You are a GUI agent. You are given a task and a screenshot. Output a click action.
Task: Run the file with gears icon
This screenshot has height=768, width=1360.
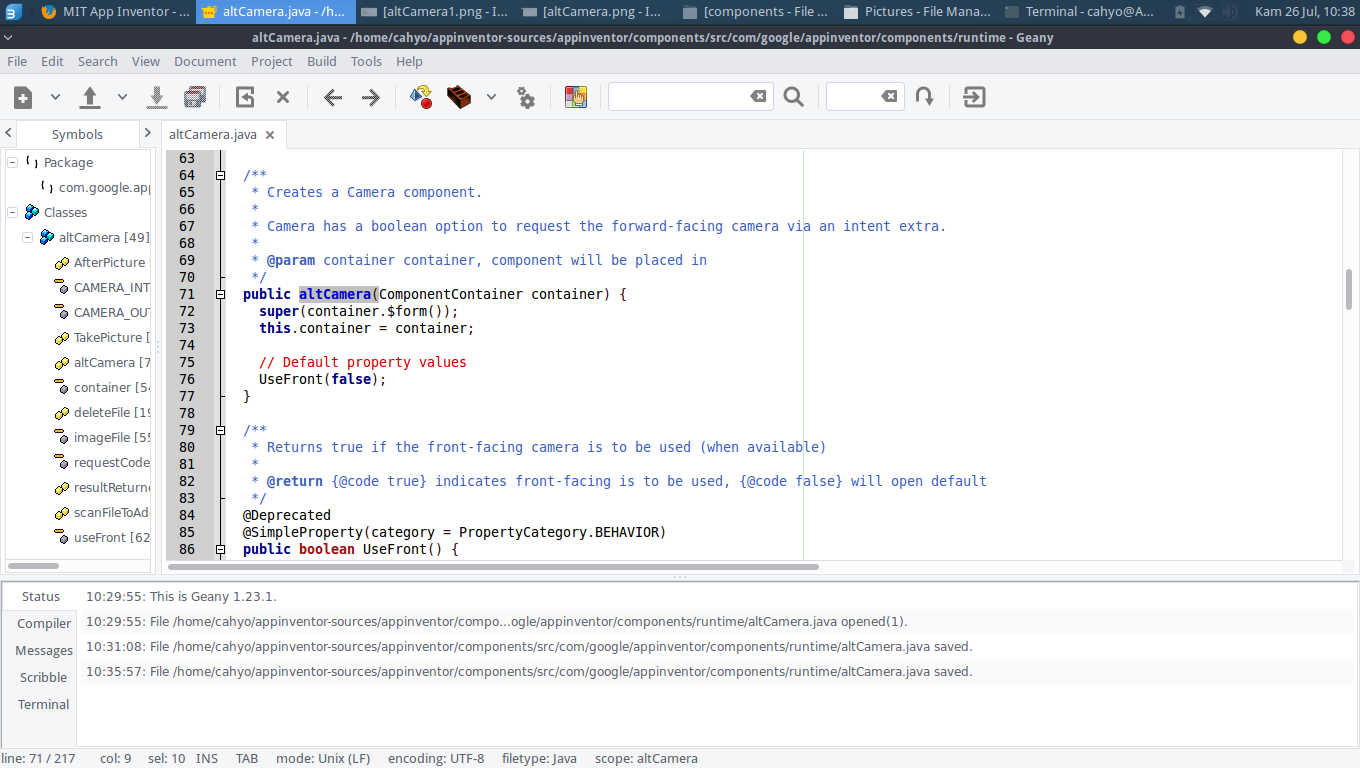[526, 97]
